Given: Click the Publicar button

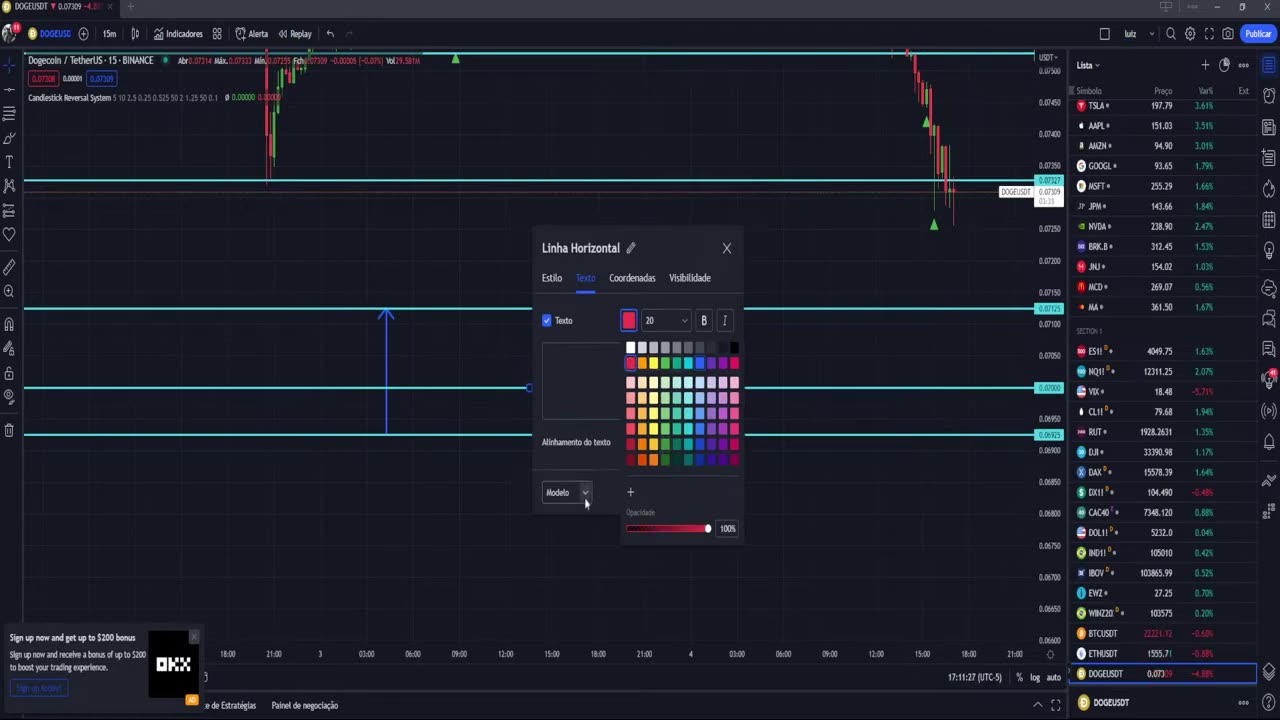Looking at the screenshot, I should pos(1258,34).
